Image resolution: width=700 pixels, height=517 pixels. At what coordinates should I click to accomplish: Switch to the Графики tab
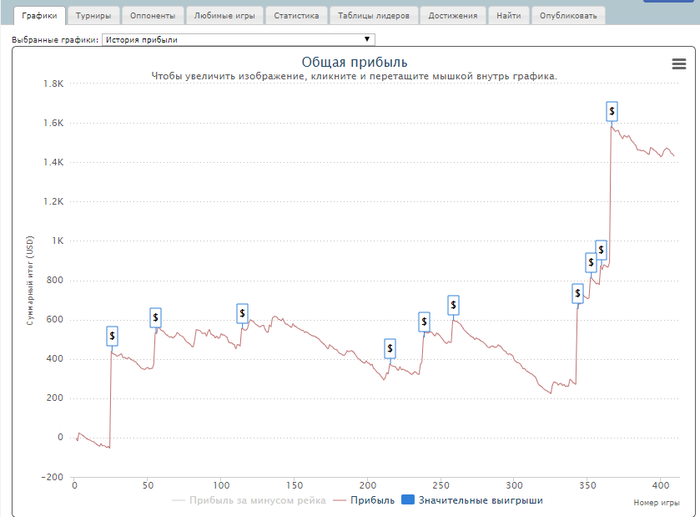click(39, 16)
